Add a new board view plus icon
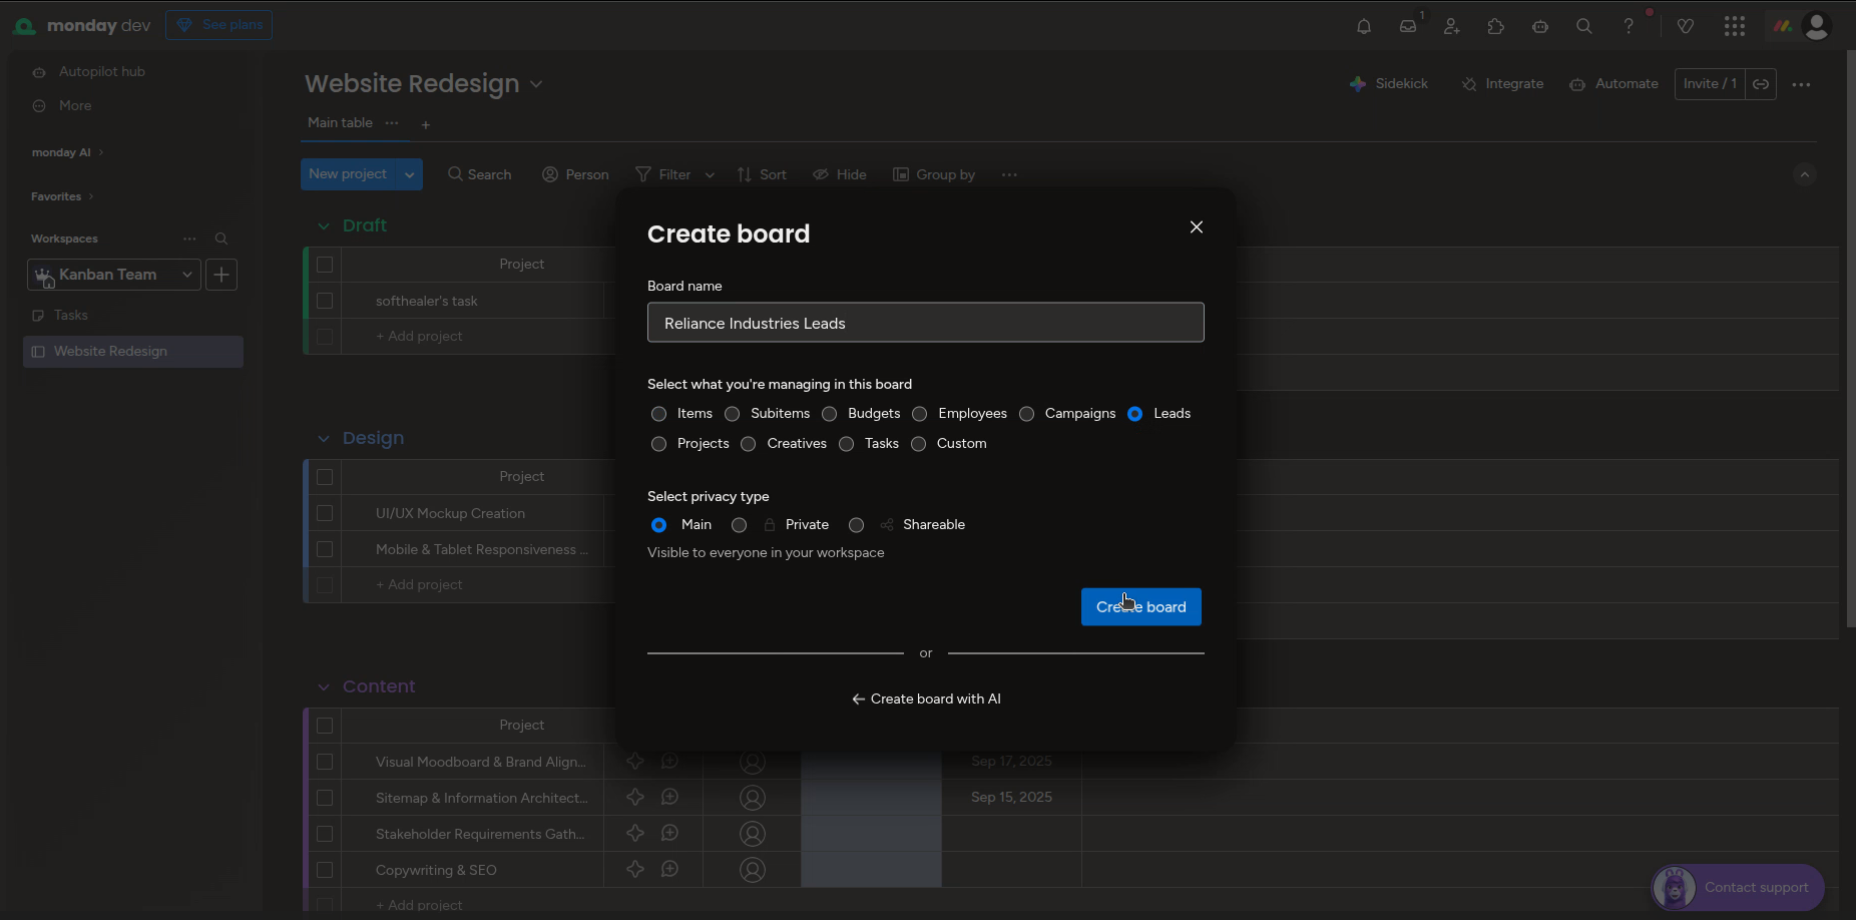Viewport: 1856px width, 920px height. pos(426,125)
